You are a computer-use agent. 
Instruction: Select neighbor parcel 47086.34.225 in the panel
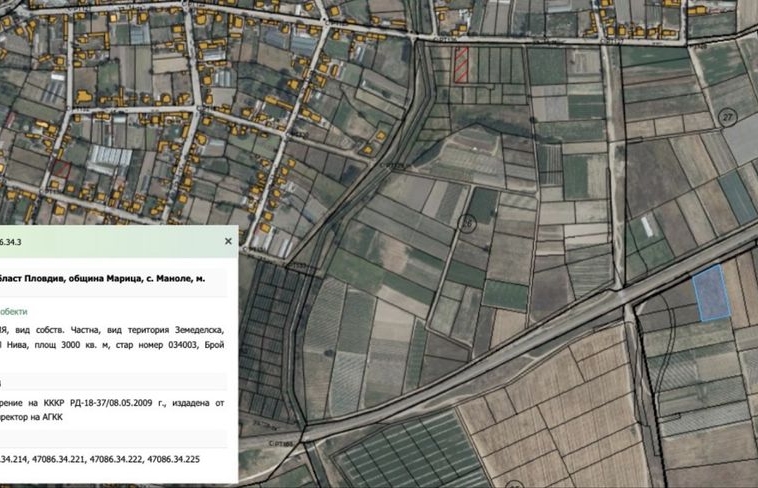coord(174,459)
